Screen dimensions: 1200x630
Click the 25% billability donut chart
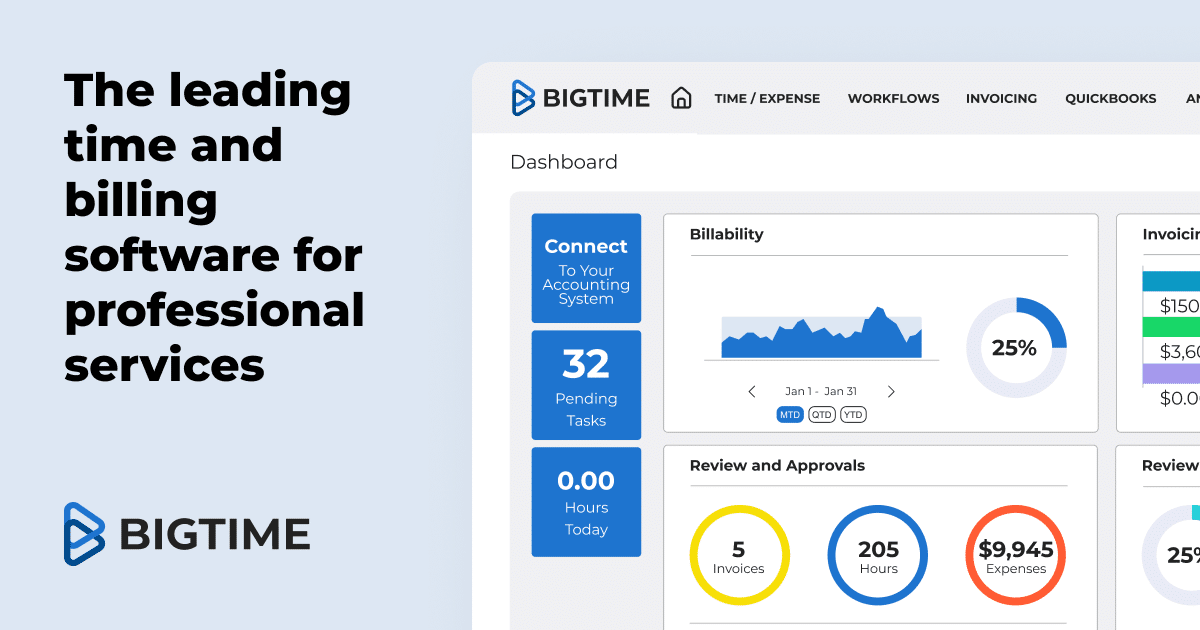coord(1016,348)
